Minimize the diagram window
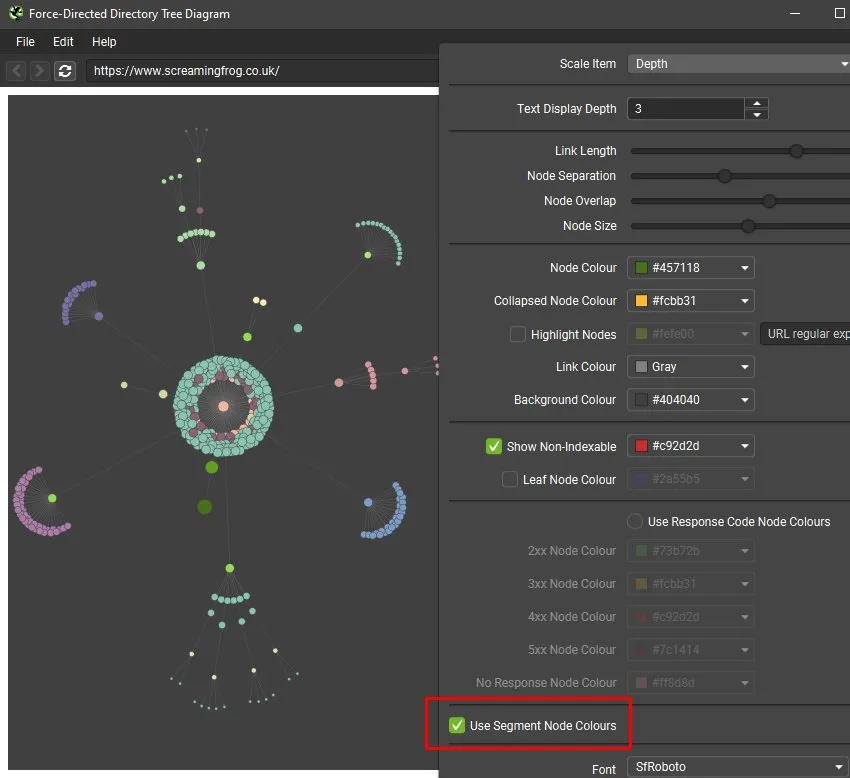The height and width of the screenshot is (778, 850). (795, 14)
